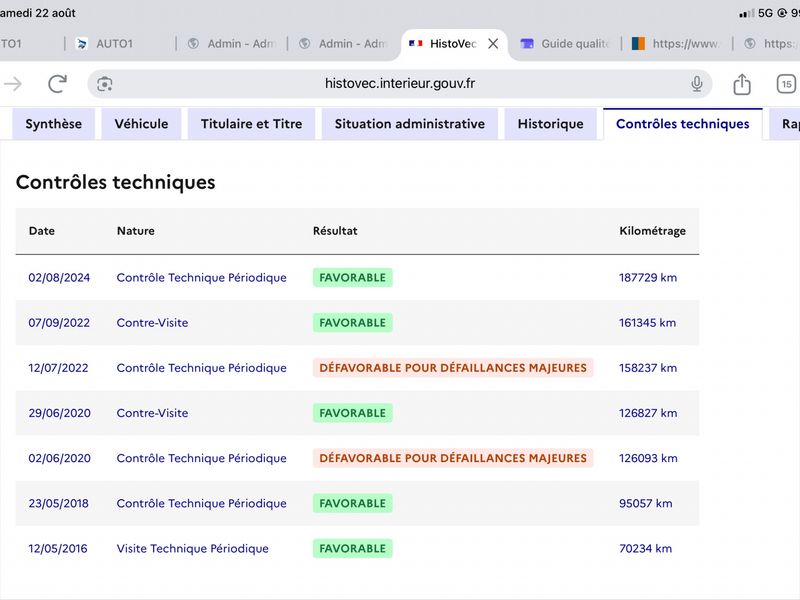Switch to the Guide qualité browser tab

click(565, 44)
